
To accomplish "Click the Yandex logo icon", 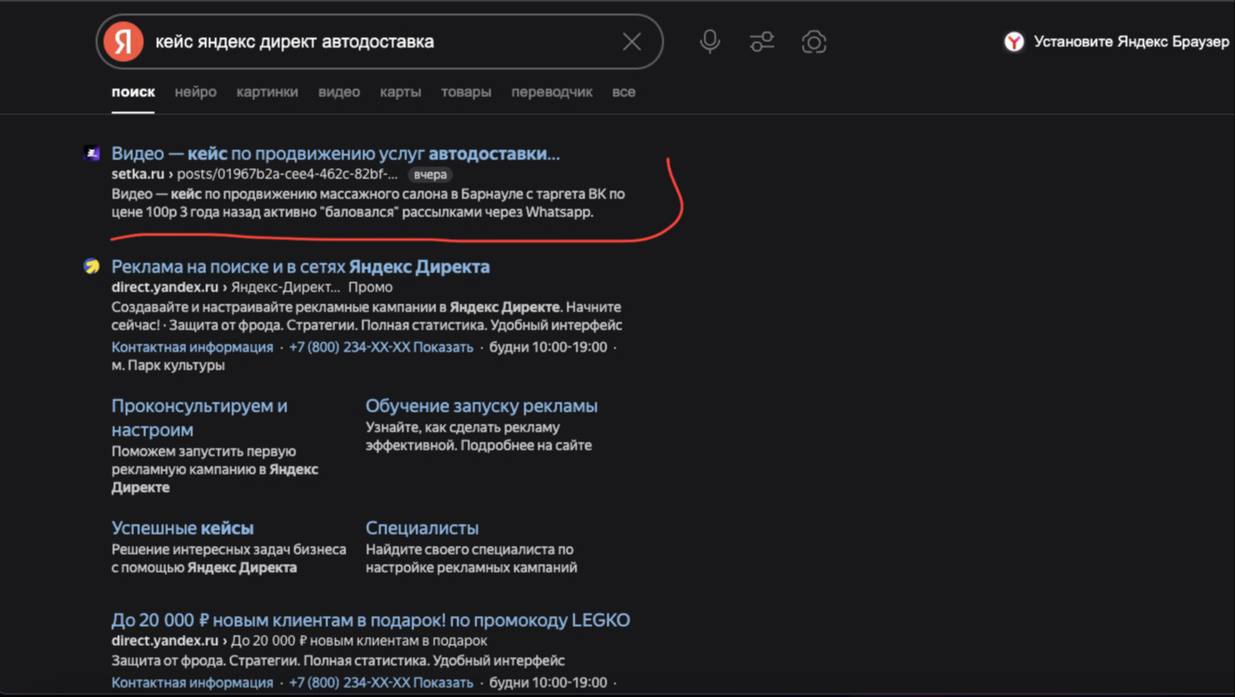I will (x=123, y=41).
